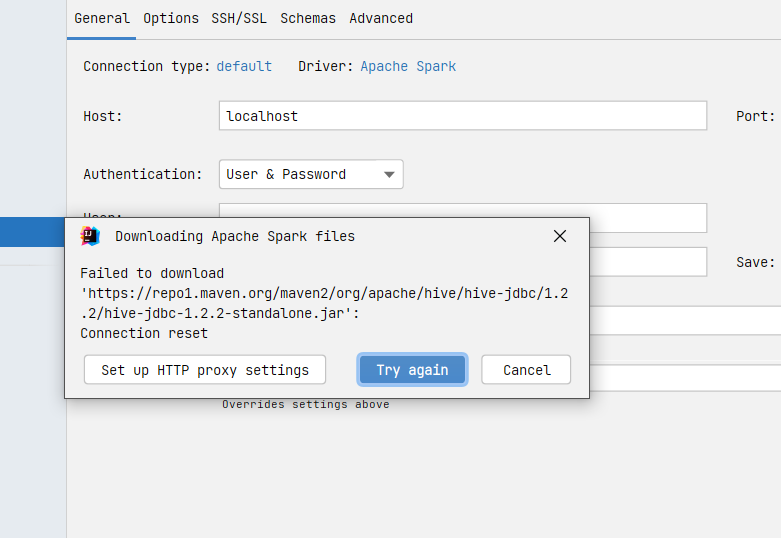
Task: Click the Try again button
Action: point(412,370)
